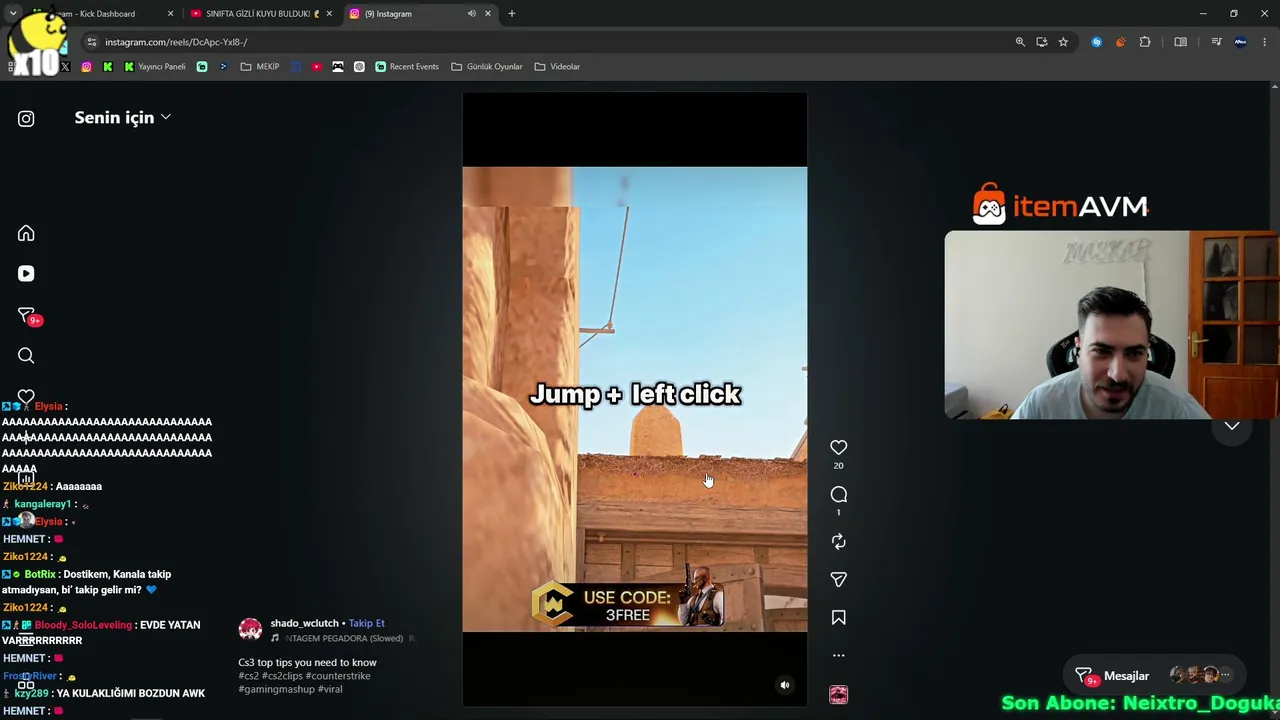The image size is (1280, 720).
Task: Open the MEKİP bookmarks folder
Action: tap(260, 67)
